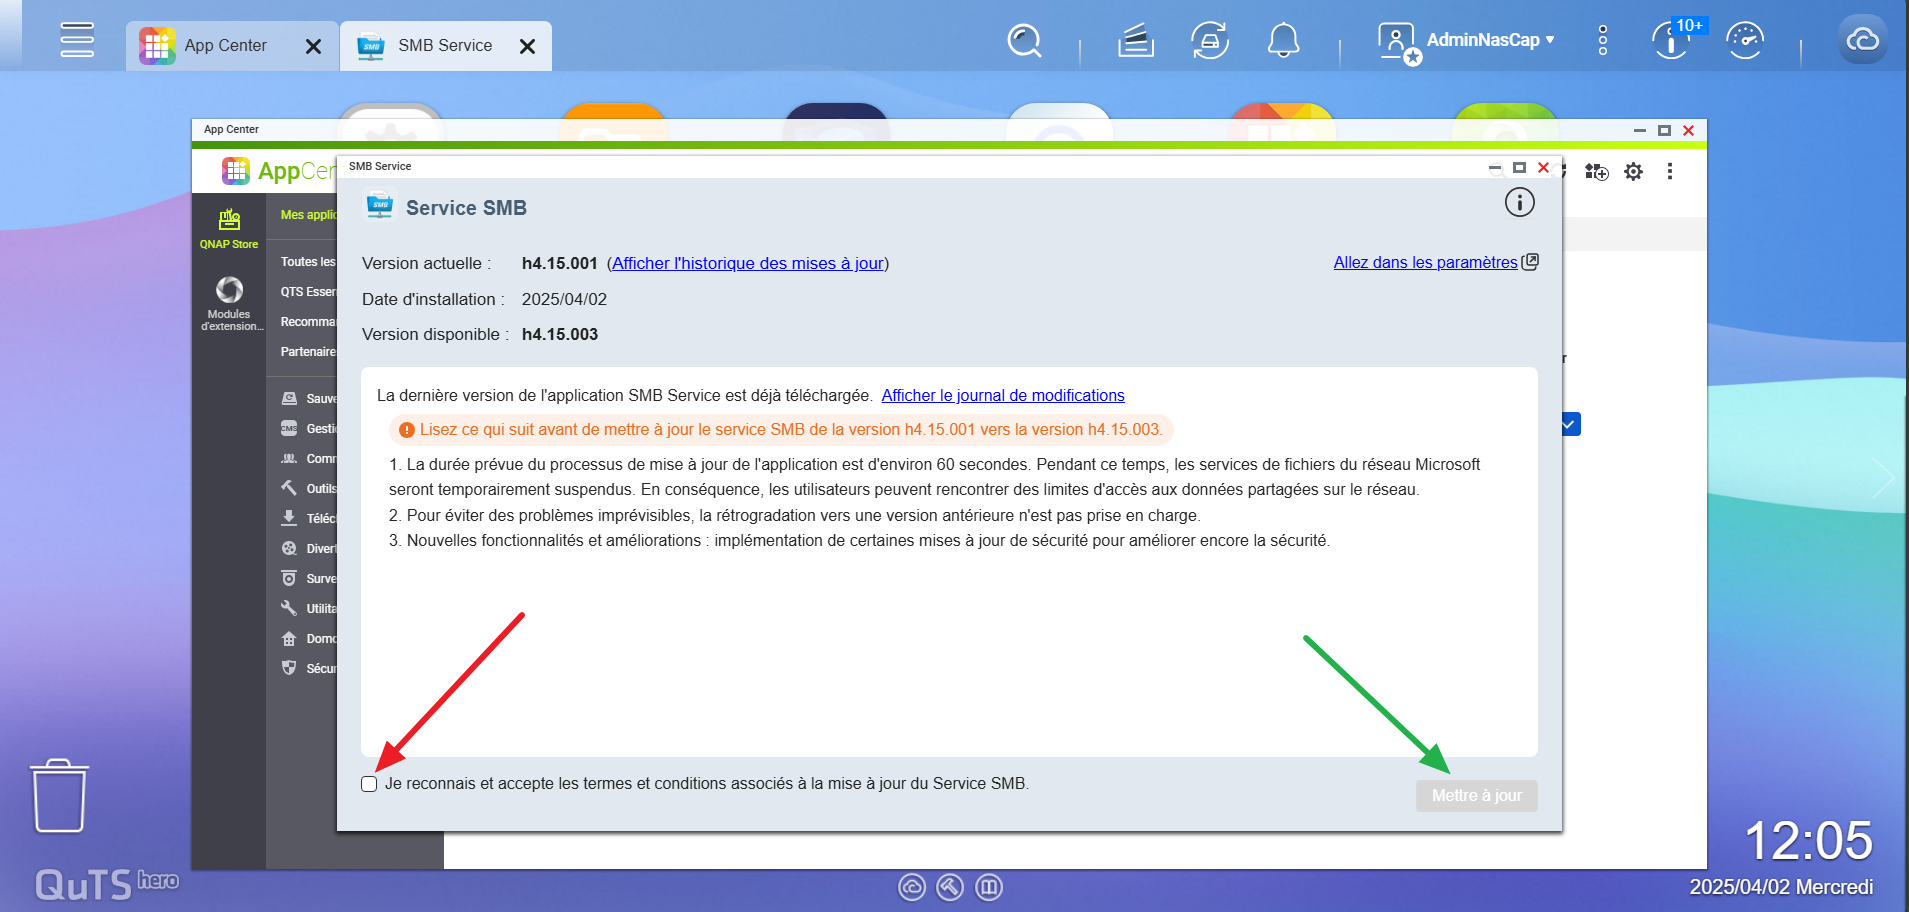Select the 'Outils' category in App Center
Viewport: 1909px width, 912px height.
(x=307, y=489)
